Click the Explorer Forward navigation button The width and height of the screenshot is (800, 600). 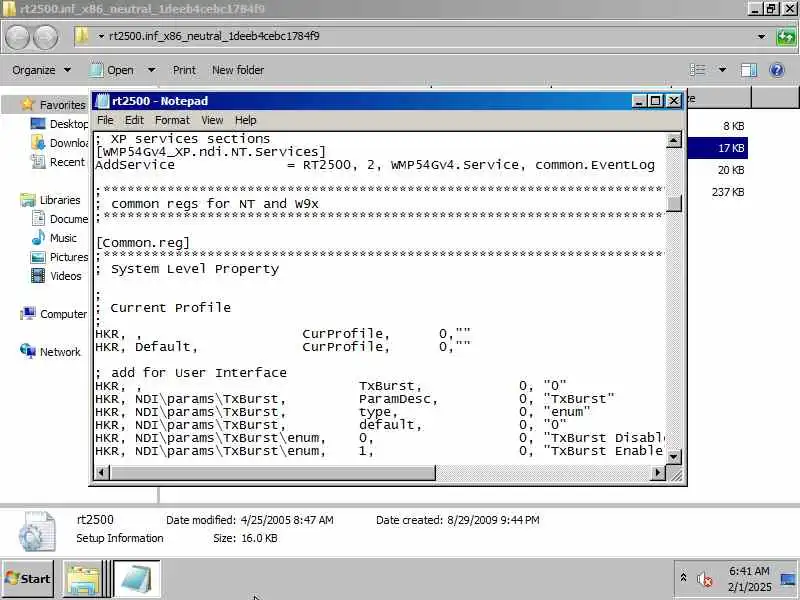[45, 37]
